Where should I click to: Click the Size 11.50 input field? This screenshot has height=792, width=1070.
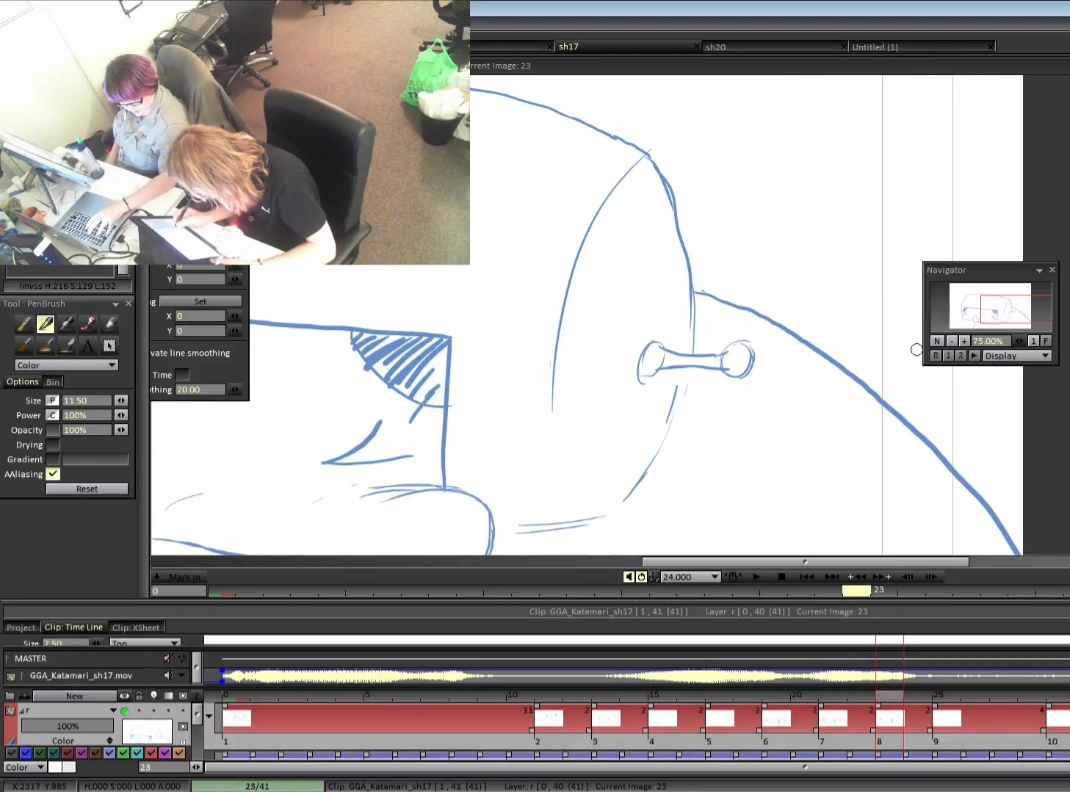pyautogui.click(x=86, y=400)
